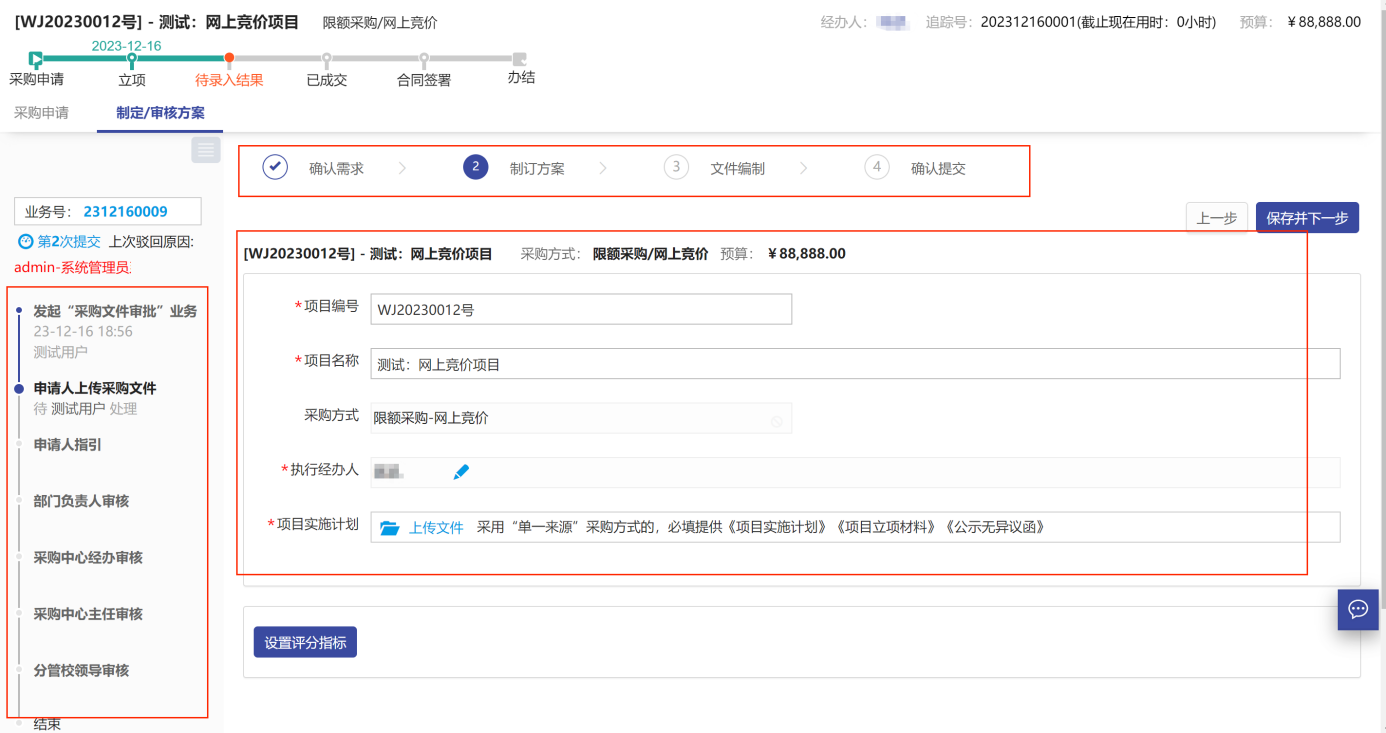Click the 待录入结果 progress marker
This screenshot has width=1386, height=733.
coord(229,59)
